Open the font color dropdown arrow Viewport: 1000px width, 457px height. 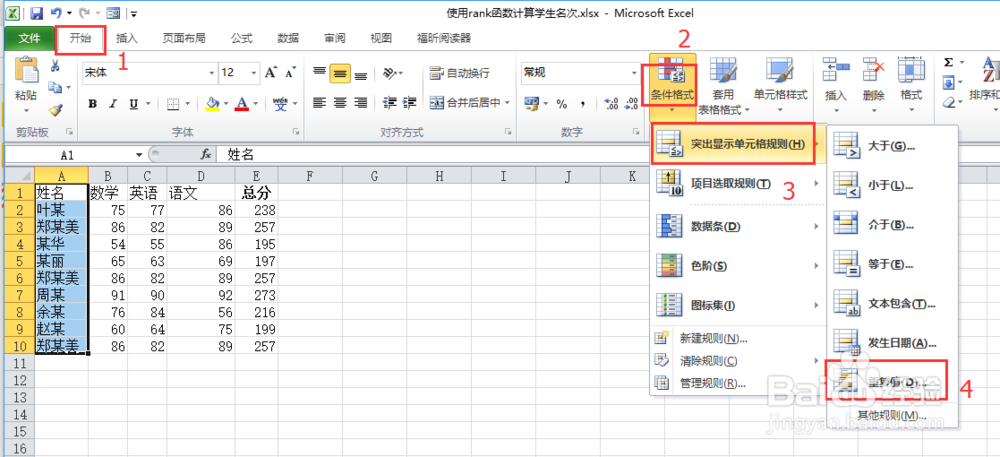point(255,103)
